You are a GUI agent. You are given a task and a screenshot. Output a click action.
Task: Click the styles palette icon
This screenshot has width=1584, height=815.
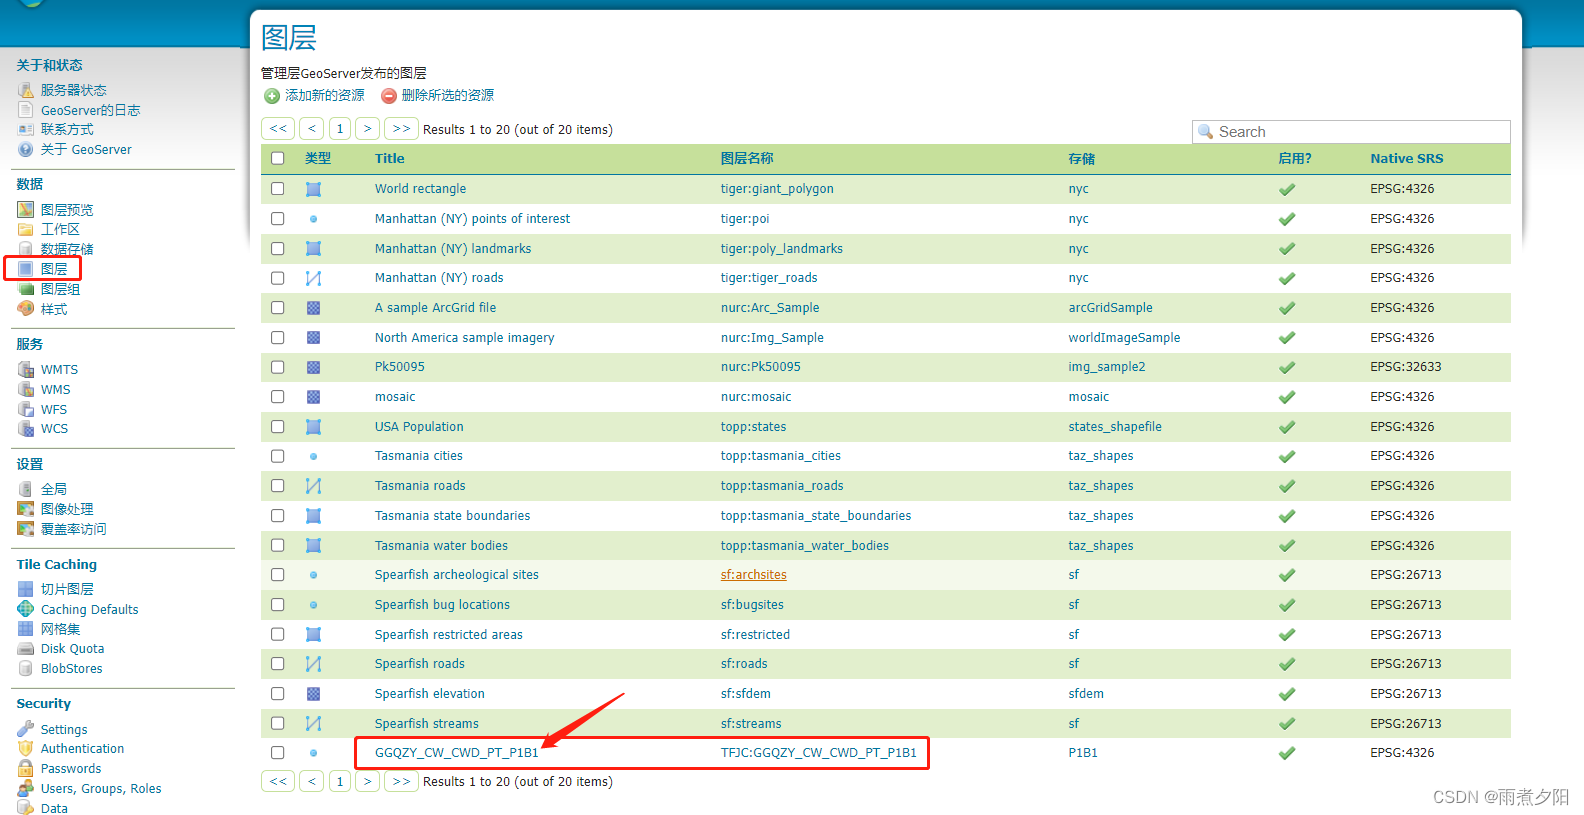[x=26, y=309]
